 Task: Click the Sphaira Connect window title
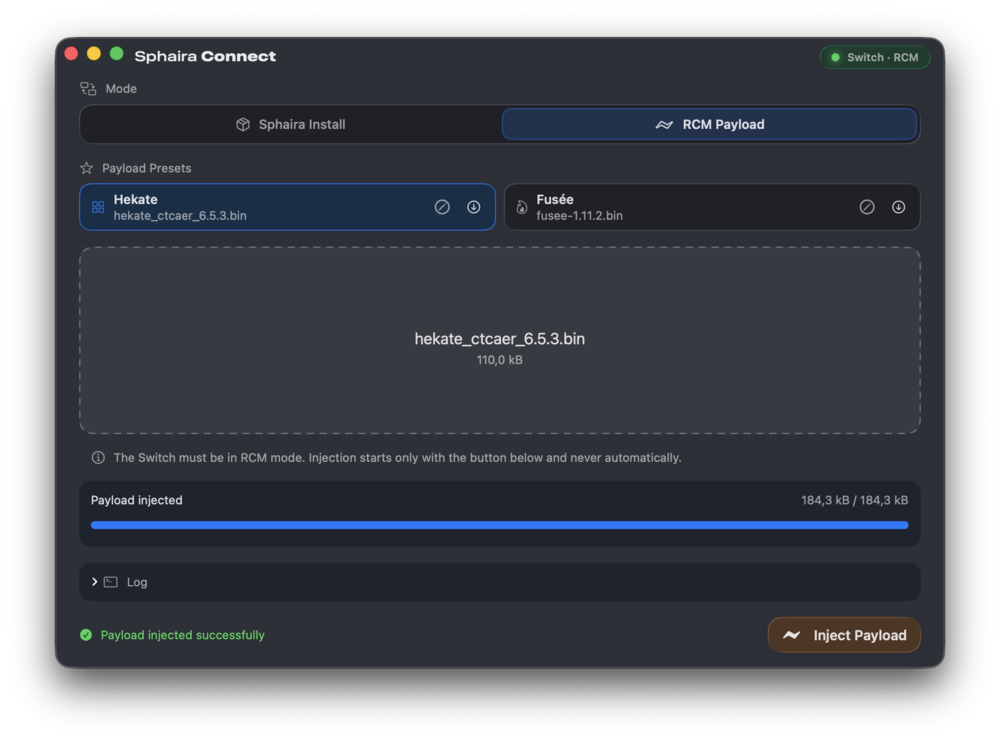tap(205, 56)
